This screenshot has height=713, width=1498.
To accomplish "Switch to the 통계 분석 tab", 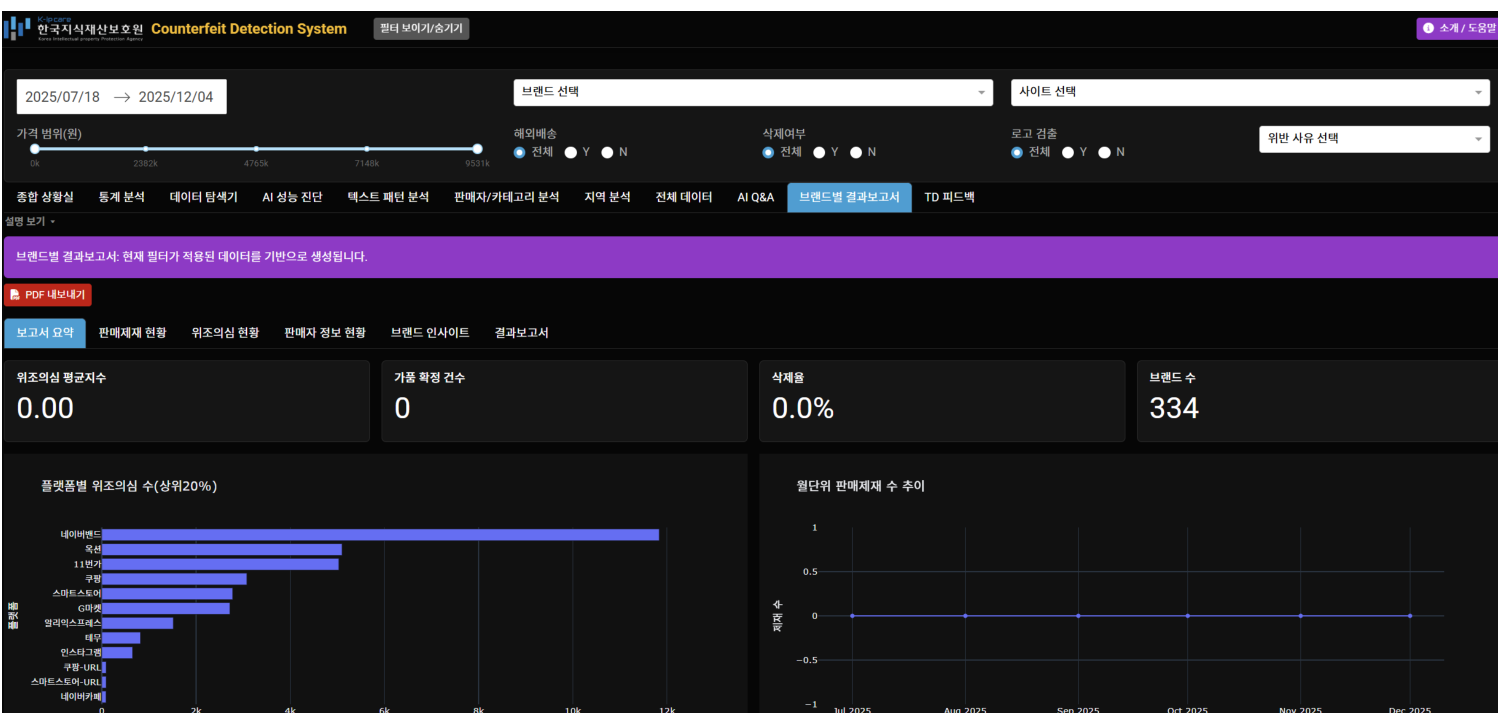I will [120, 197].
